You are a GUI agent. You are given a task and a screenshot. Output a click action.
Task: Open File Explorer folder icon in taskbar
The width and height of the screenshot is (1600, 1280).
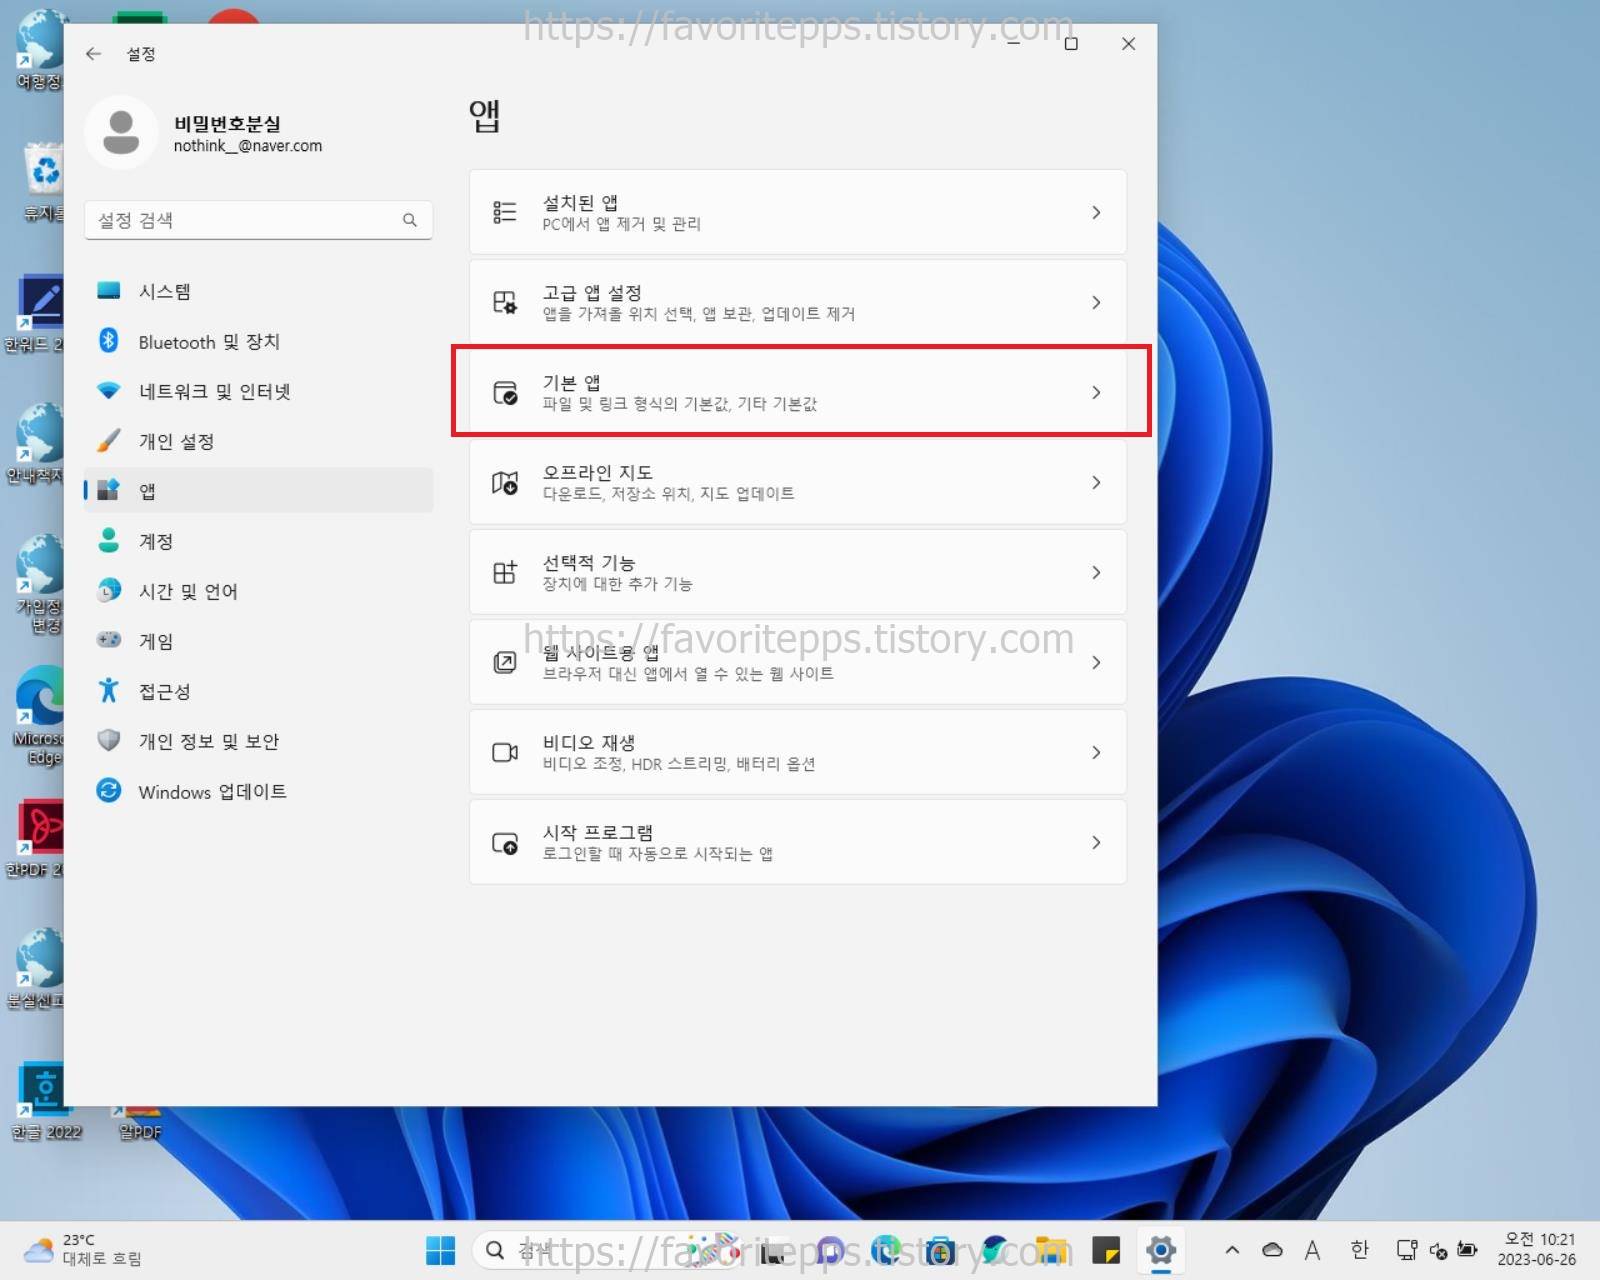coord(1051,1250)
